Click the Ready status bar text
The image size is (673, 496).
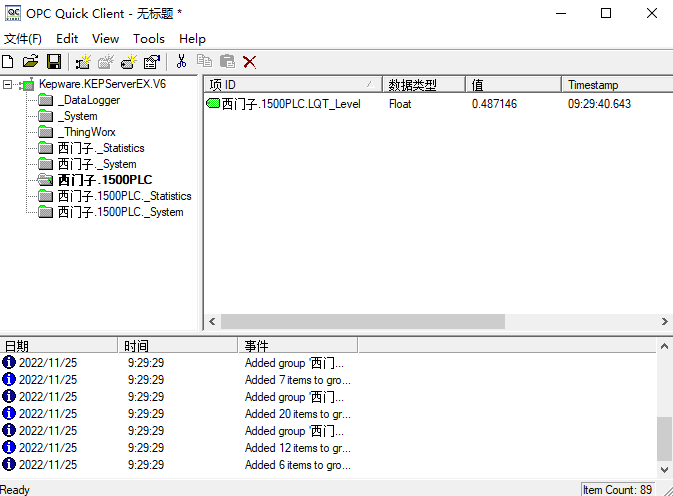pos(15,490)
